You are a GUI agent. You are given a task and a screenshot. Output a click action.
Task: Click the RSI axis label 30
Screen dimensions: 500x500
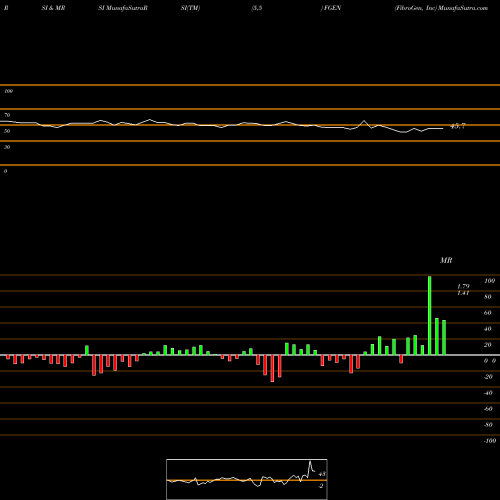[7, 147]
